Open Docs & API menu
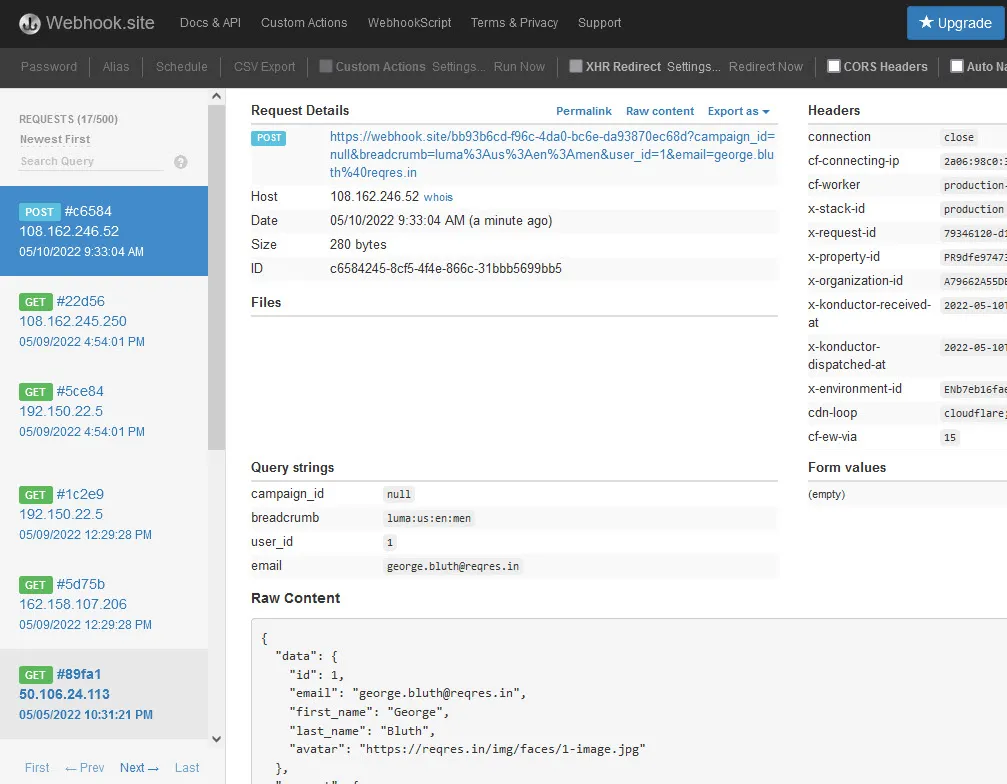1007x784 pixels. click(x=210, y=23)
